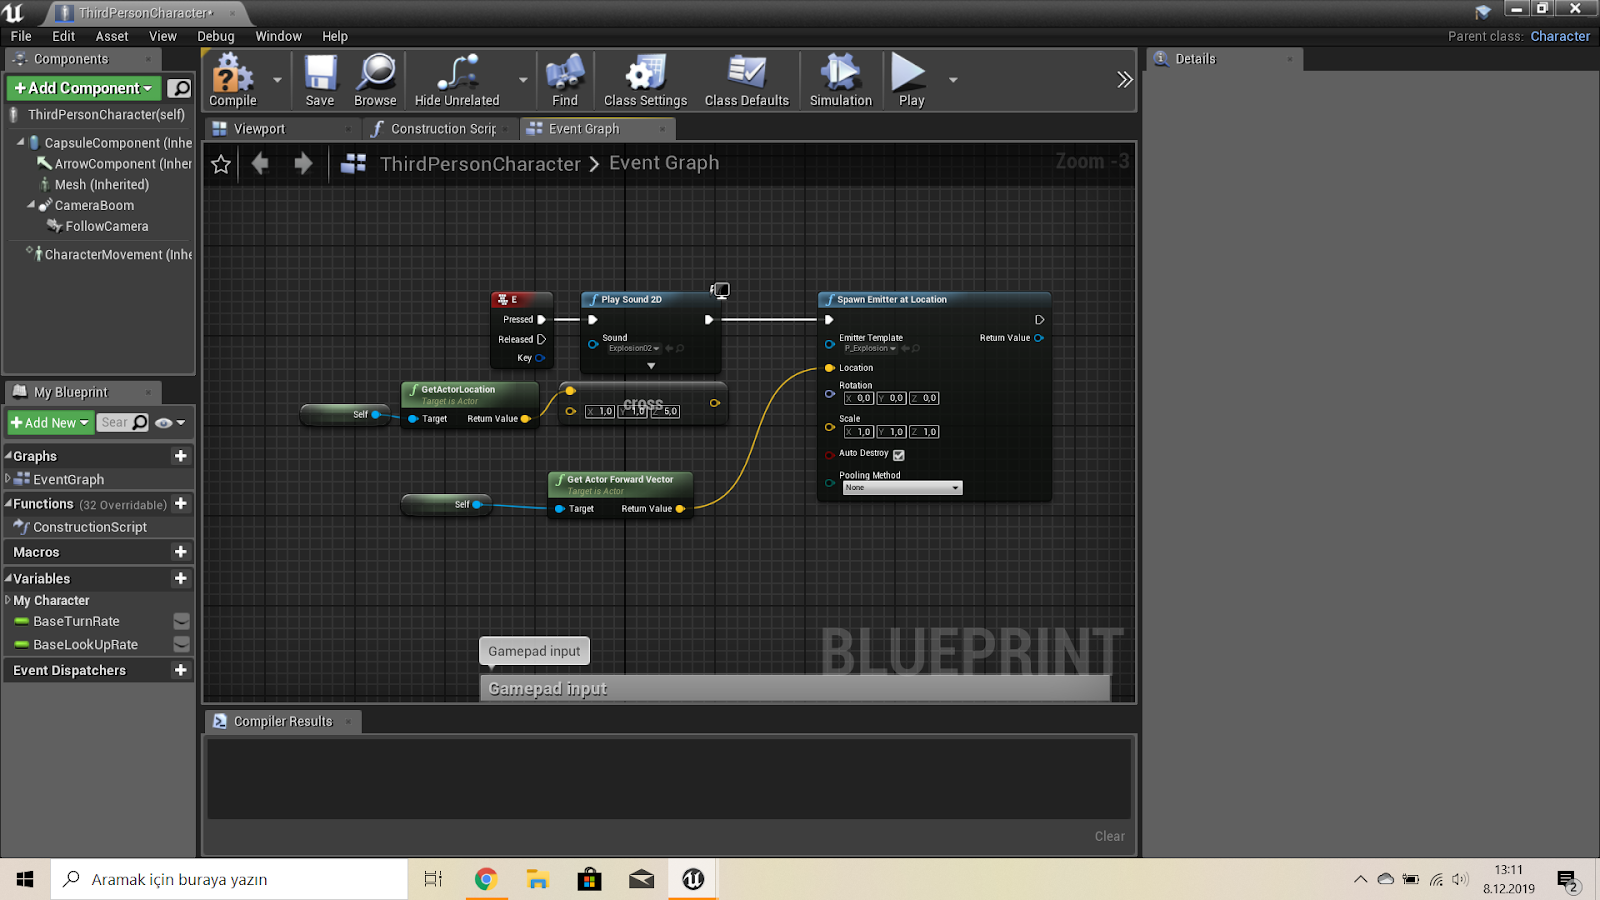Open Class Settings
The width and height of the screenshot is (1600, 900).
tap(645, 80)
